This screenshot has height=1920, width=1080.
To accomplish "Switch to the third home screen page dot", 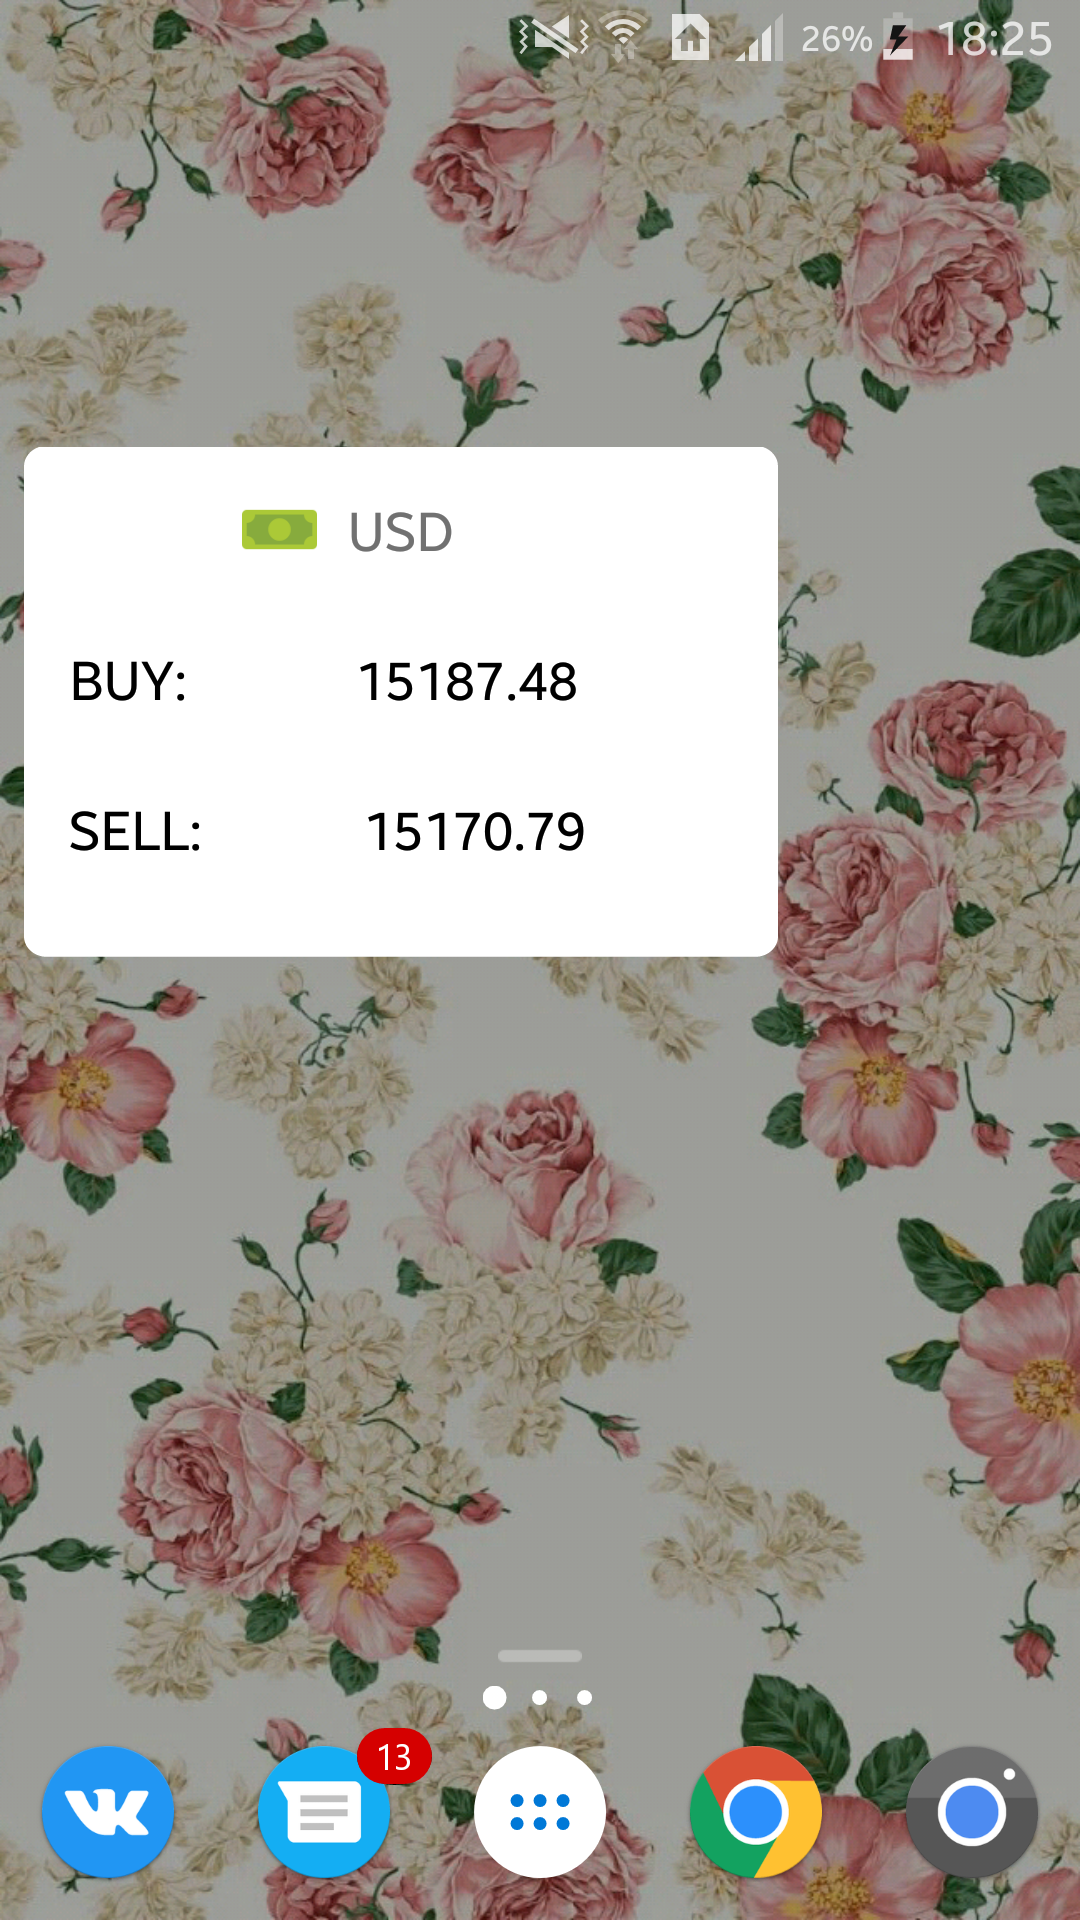I will click(x=585, y=1697).
